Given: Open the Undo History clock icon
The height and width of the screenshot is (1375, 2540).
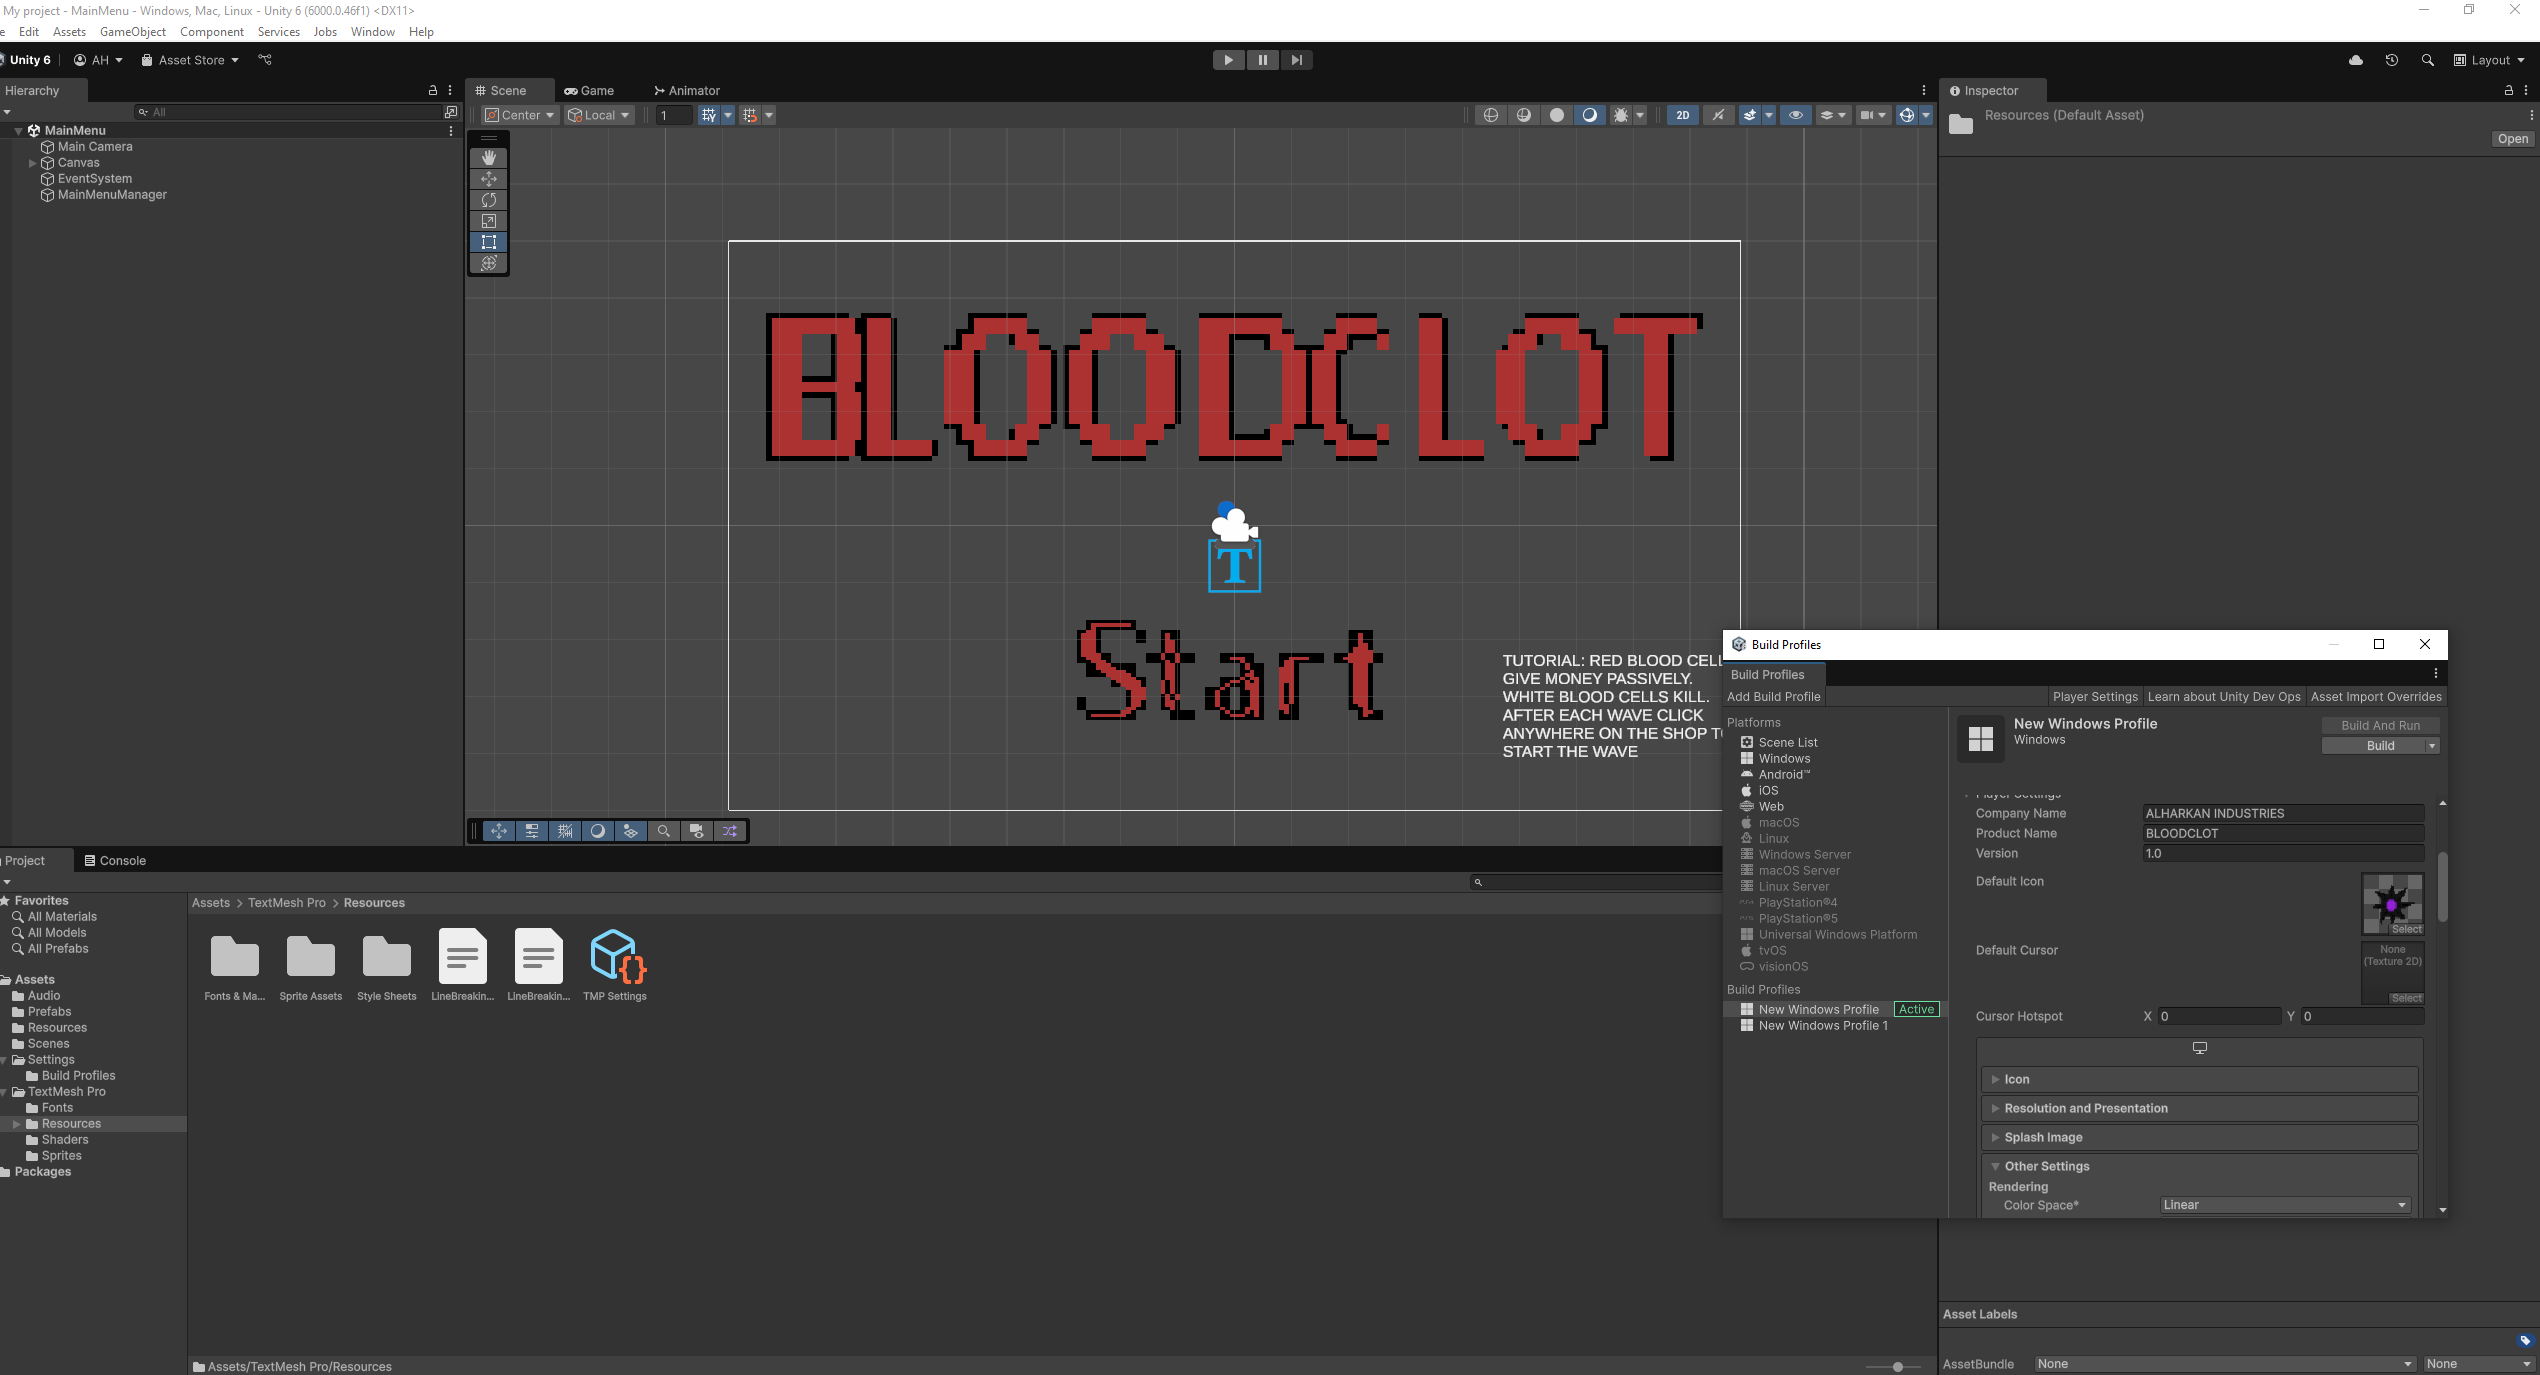Looking at the screenshot, I should click(2392, 60).
